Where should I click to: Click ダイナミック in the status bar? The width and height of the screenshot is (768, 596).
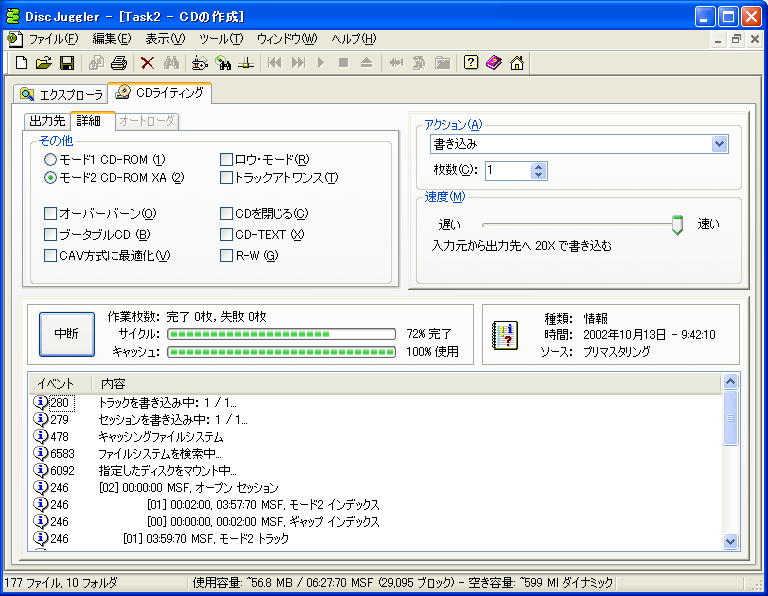click(x=587, y=583)
